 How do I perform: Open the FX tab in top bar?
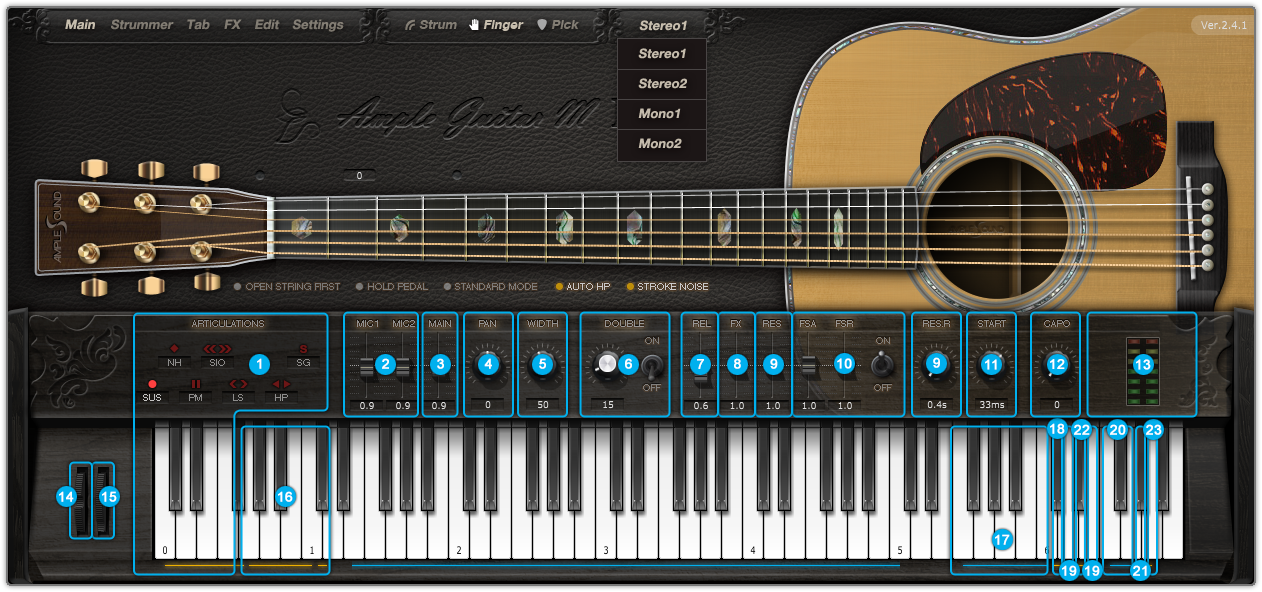tap(232, 25)
